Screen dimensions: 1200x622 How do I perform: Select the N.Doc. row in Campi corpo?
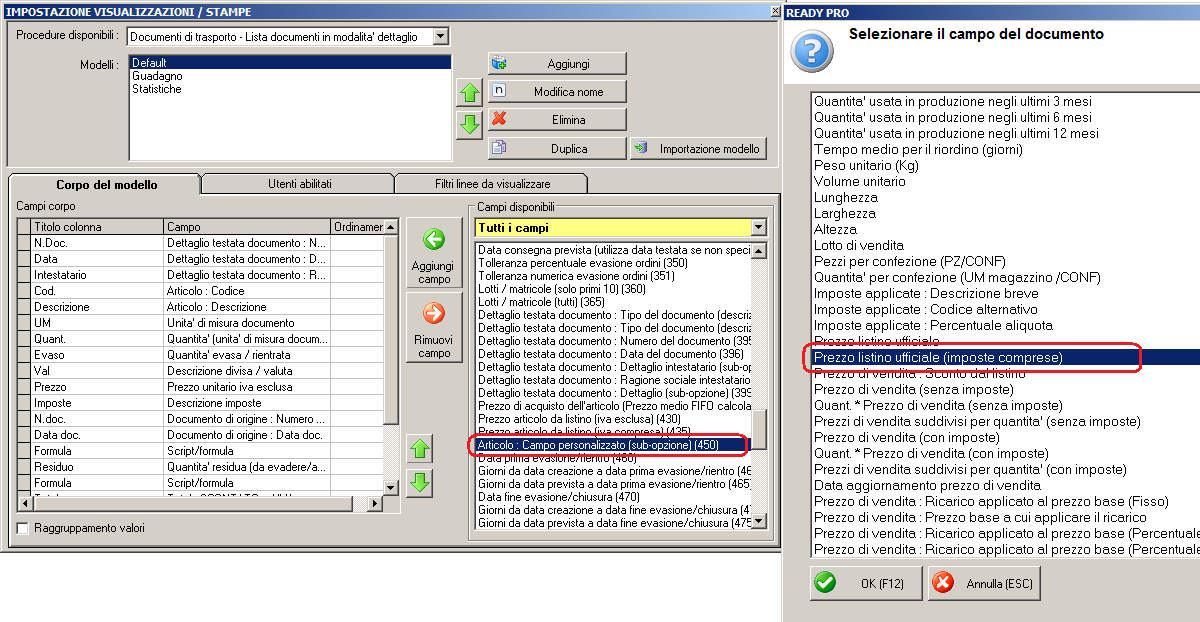click(200, 243)
